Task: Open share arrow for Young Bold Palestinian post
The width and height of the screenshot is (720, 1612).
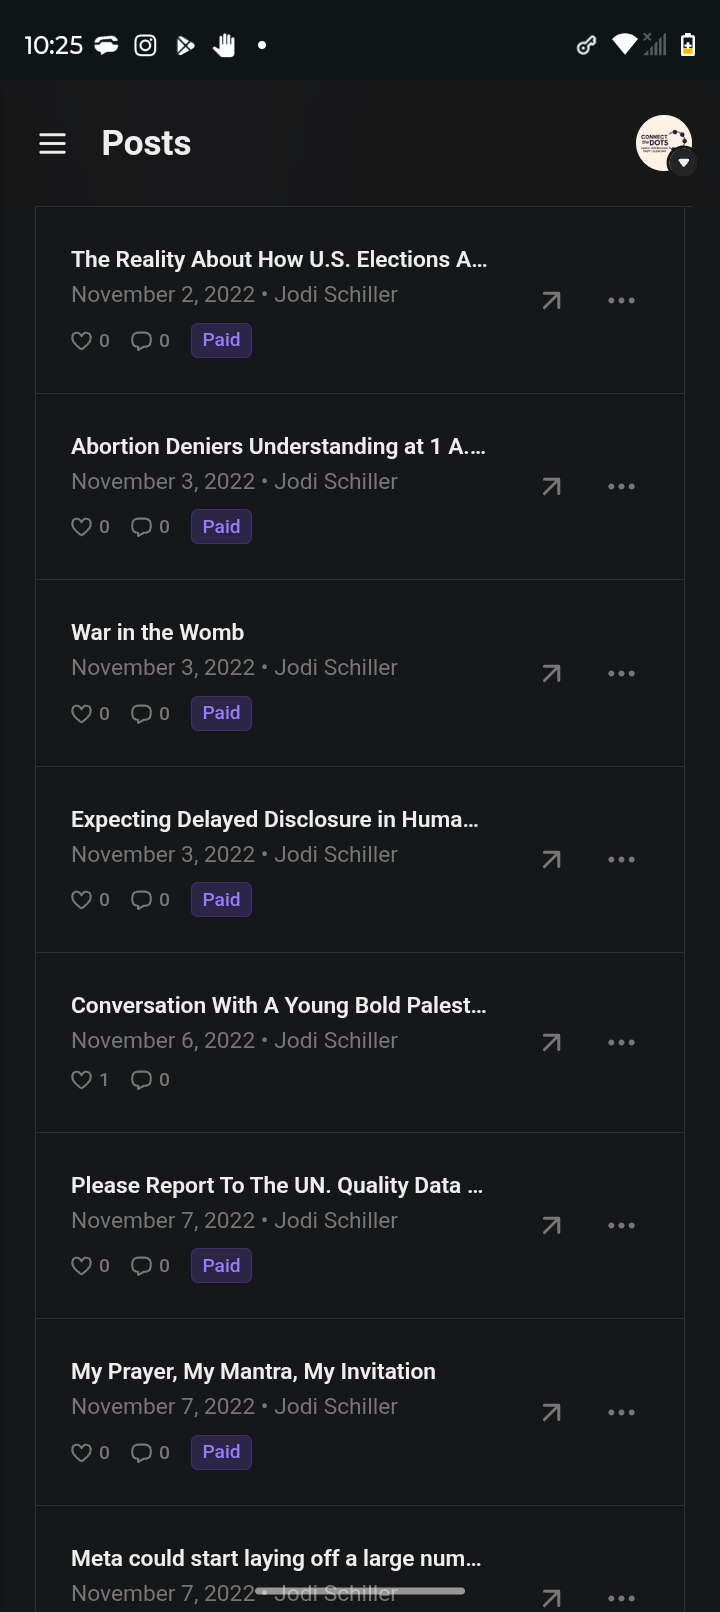Action: pyautogui.click(x=551, y=1042)
